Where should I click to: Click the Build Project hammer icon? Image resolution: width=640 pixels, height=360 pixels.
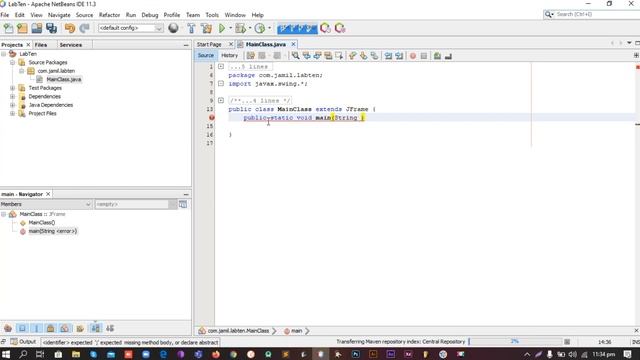click(x=191, y=28)
